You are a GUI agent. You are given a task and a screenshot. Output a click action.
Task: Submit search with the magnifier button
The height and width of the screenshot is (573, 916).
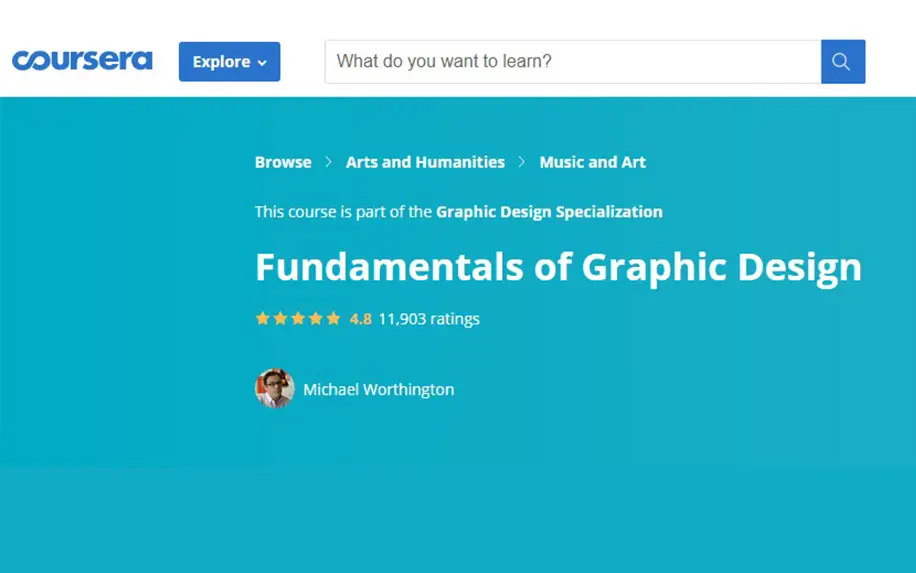(843, 61)
